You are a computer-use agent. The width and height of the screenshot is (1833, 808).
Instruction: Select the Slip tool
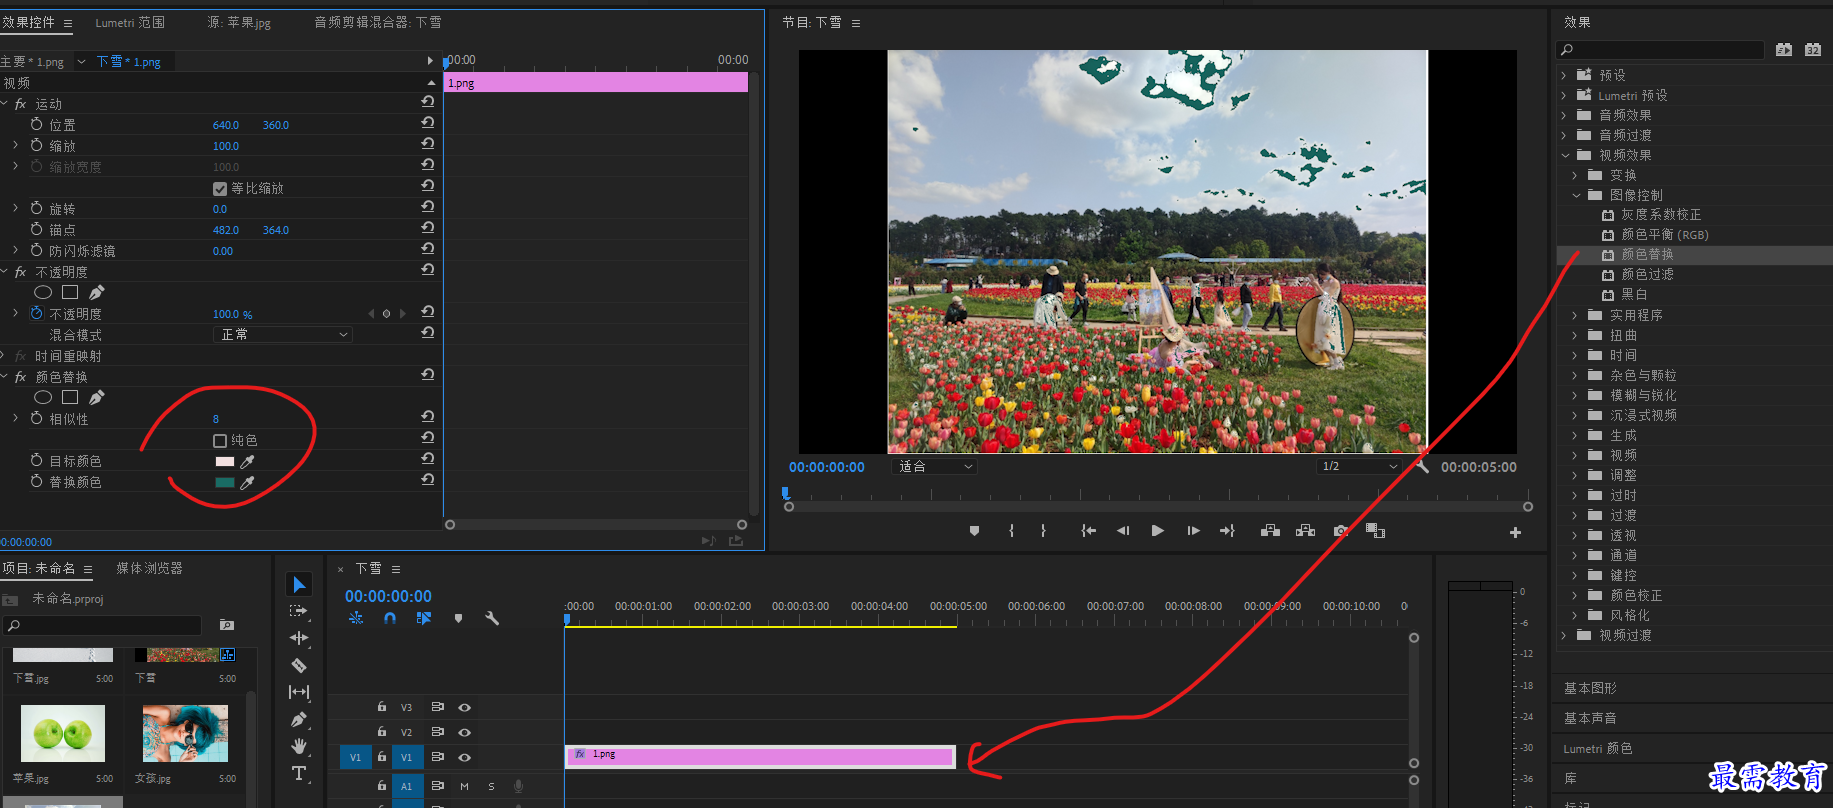pyautogui.click(x=298, y=692)
